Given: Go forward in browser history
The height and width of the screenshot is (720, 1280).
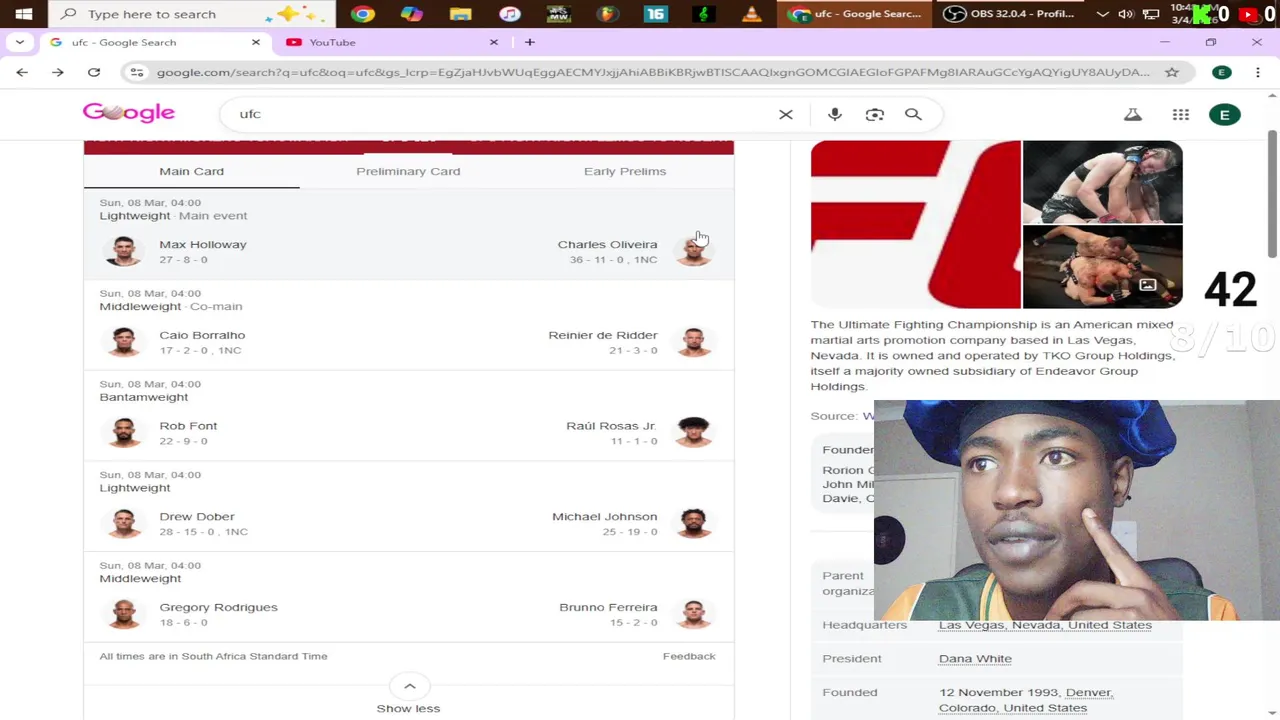Looking at the screenshot, I should [58, 72].
